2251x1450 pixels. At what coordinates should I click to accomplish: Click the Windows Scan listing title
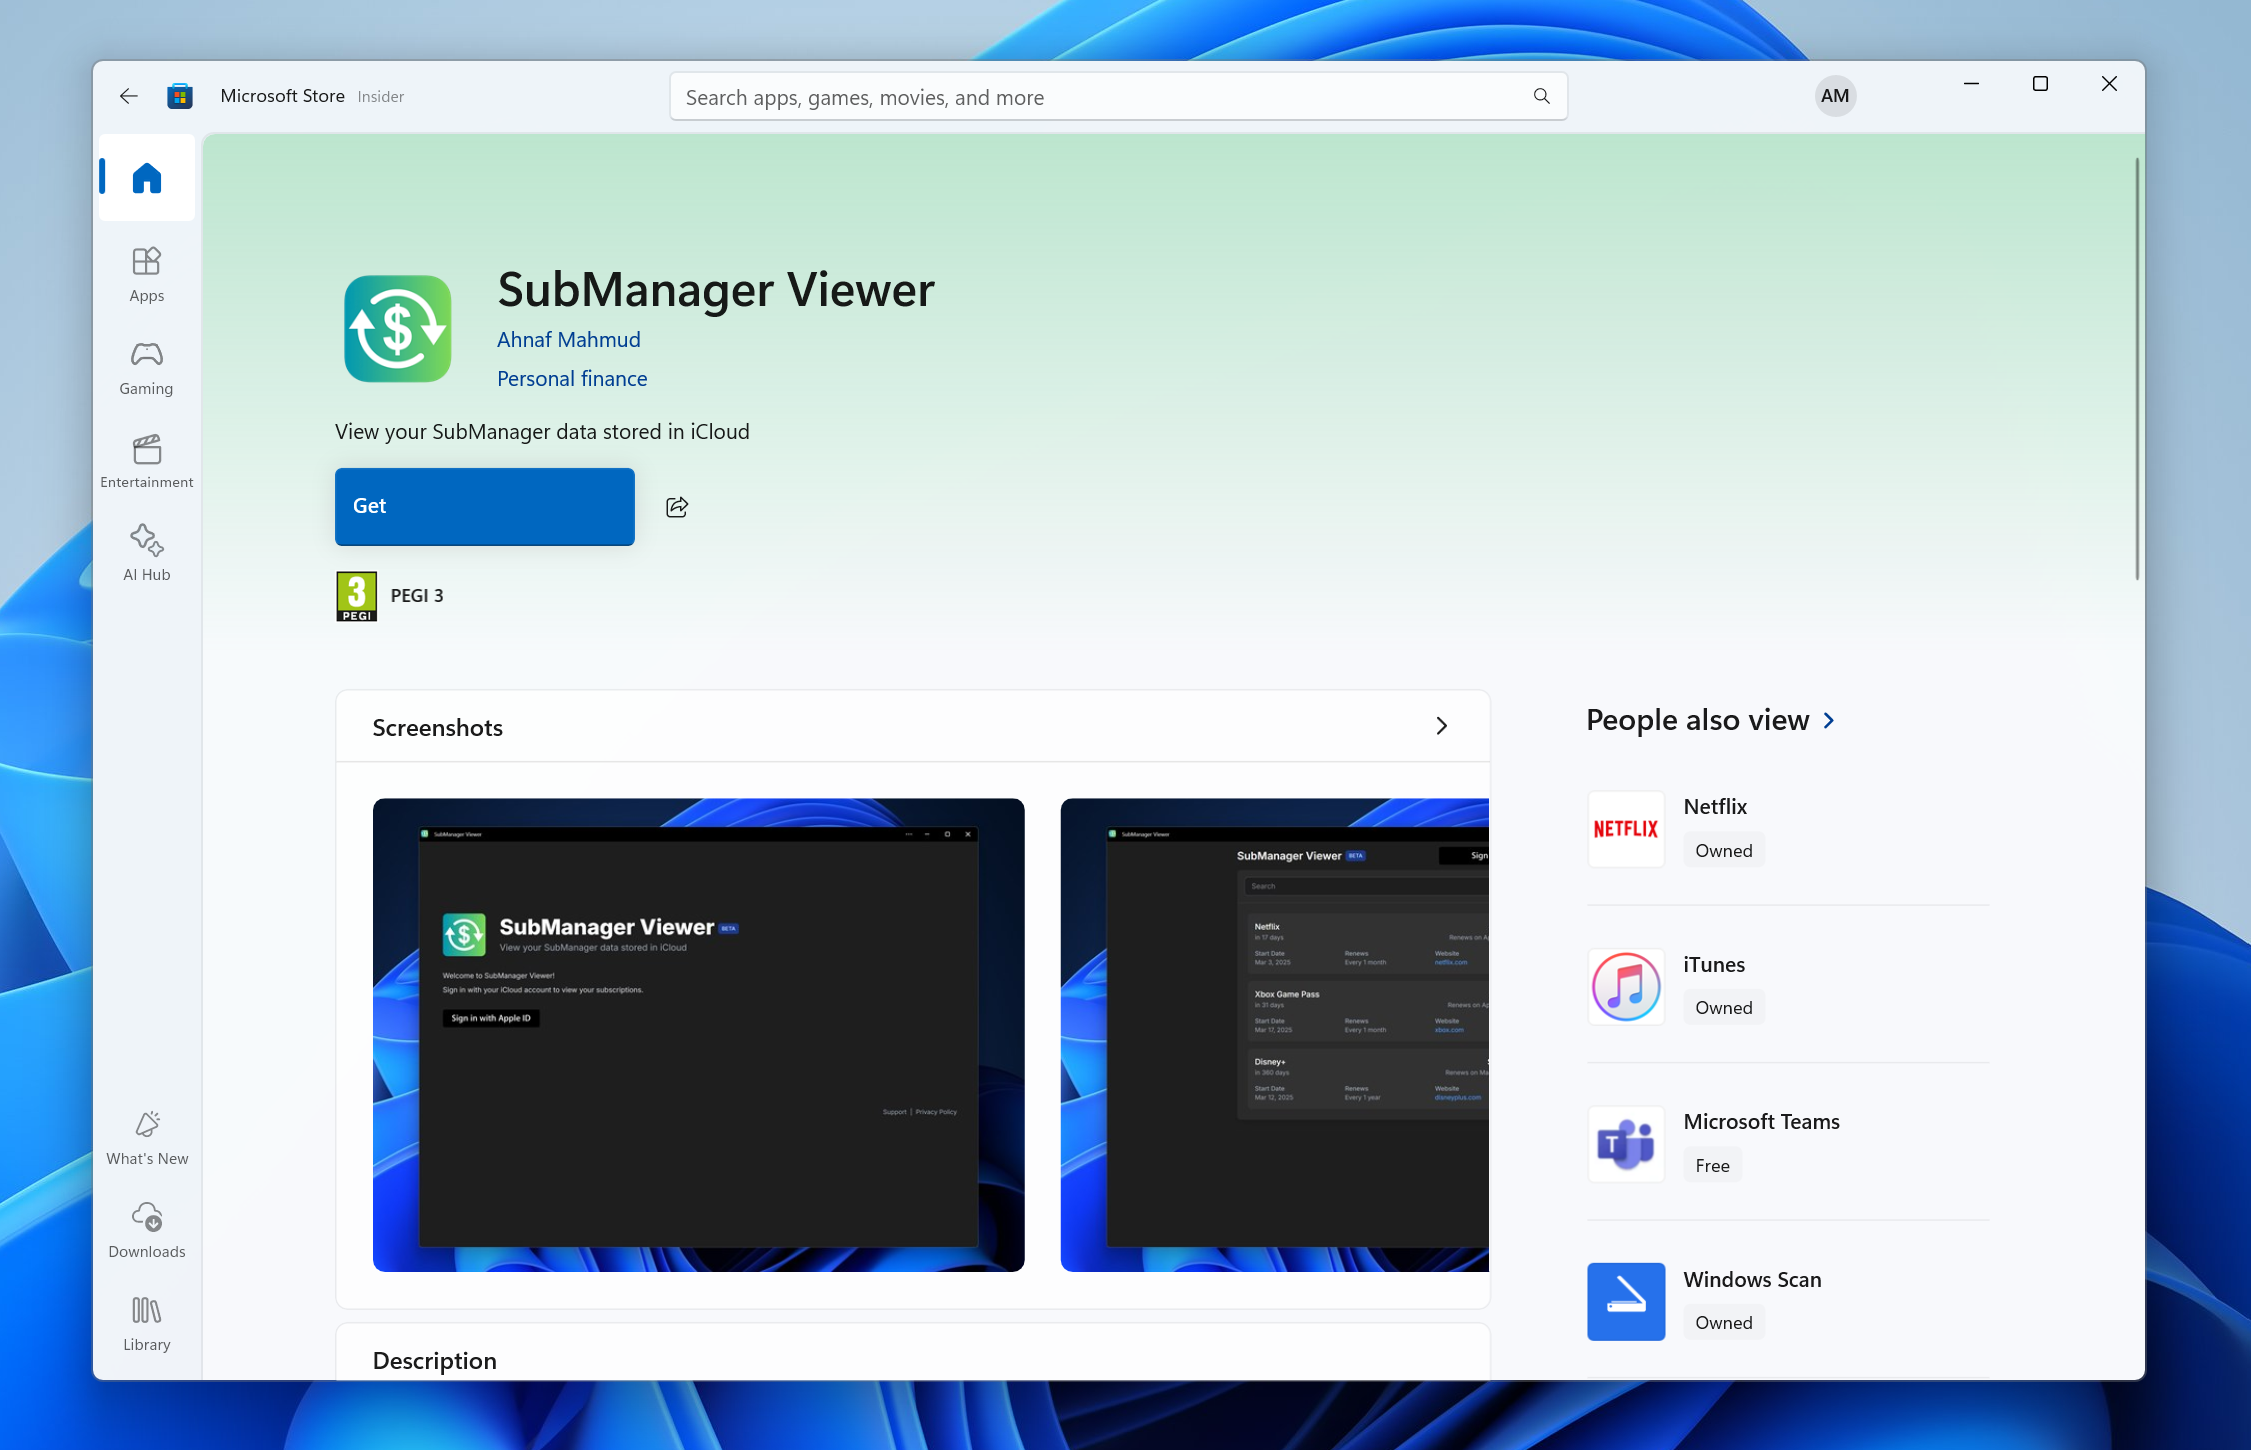(1752, 1280)
